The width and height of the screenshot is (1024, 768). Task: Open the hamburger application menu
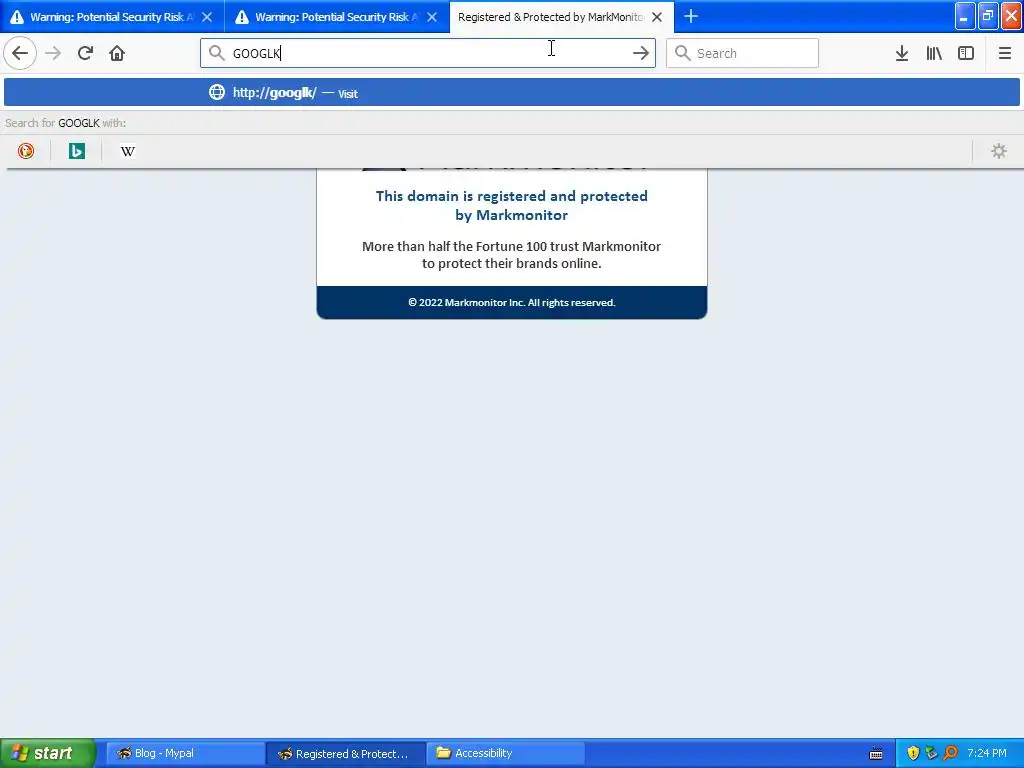[1004, 53]
